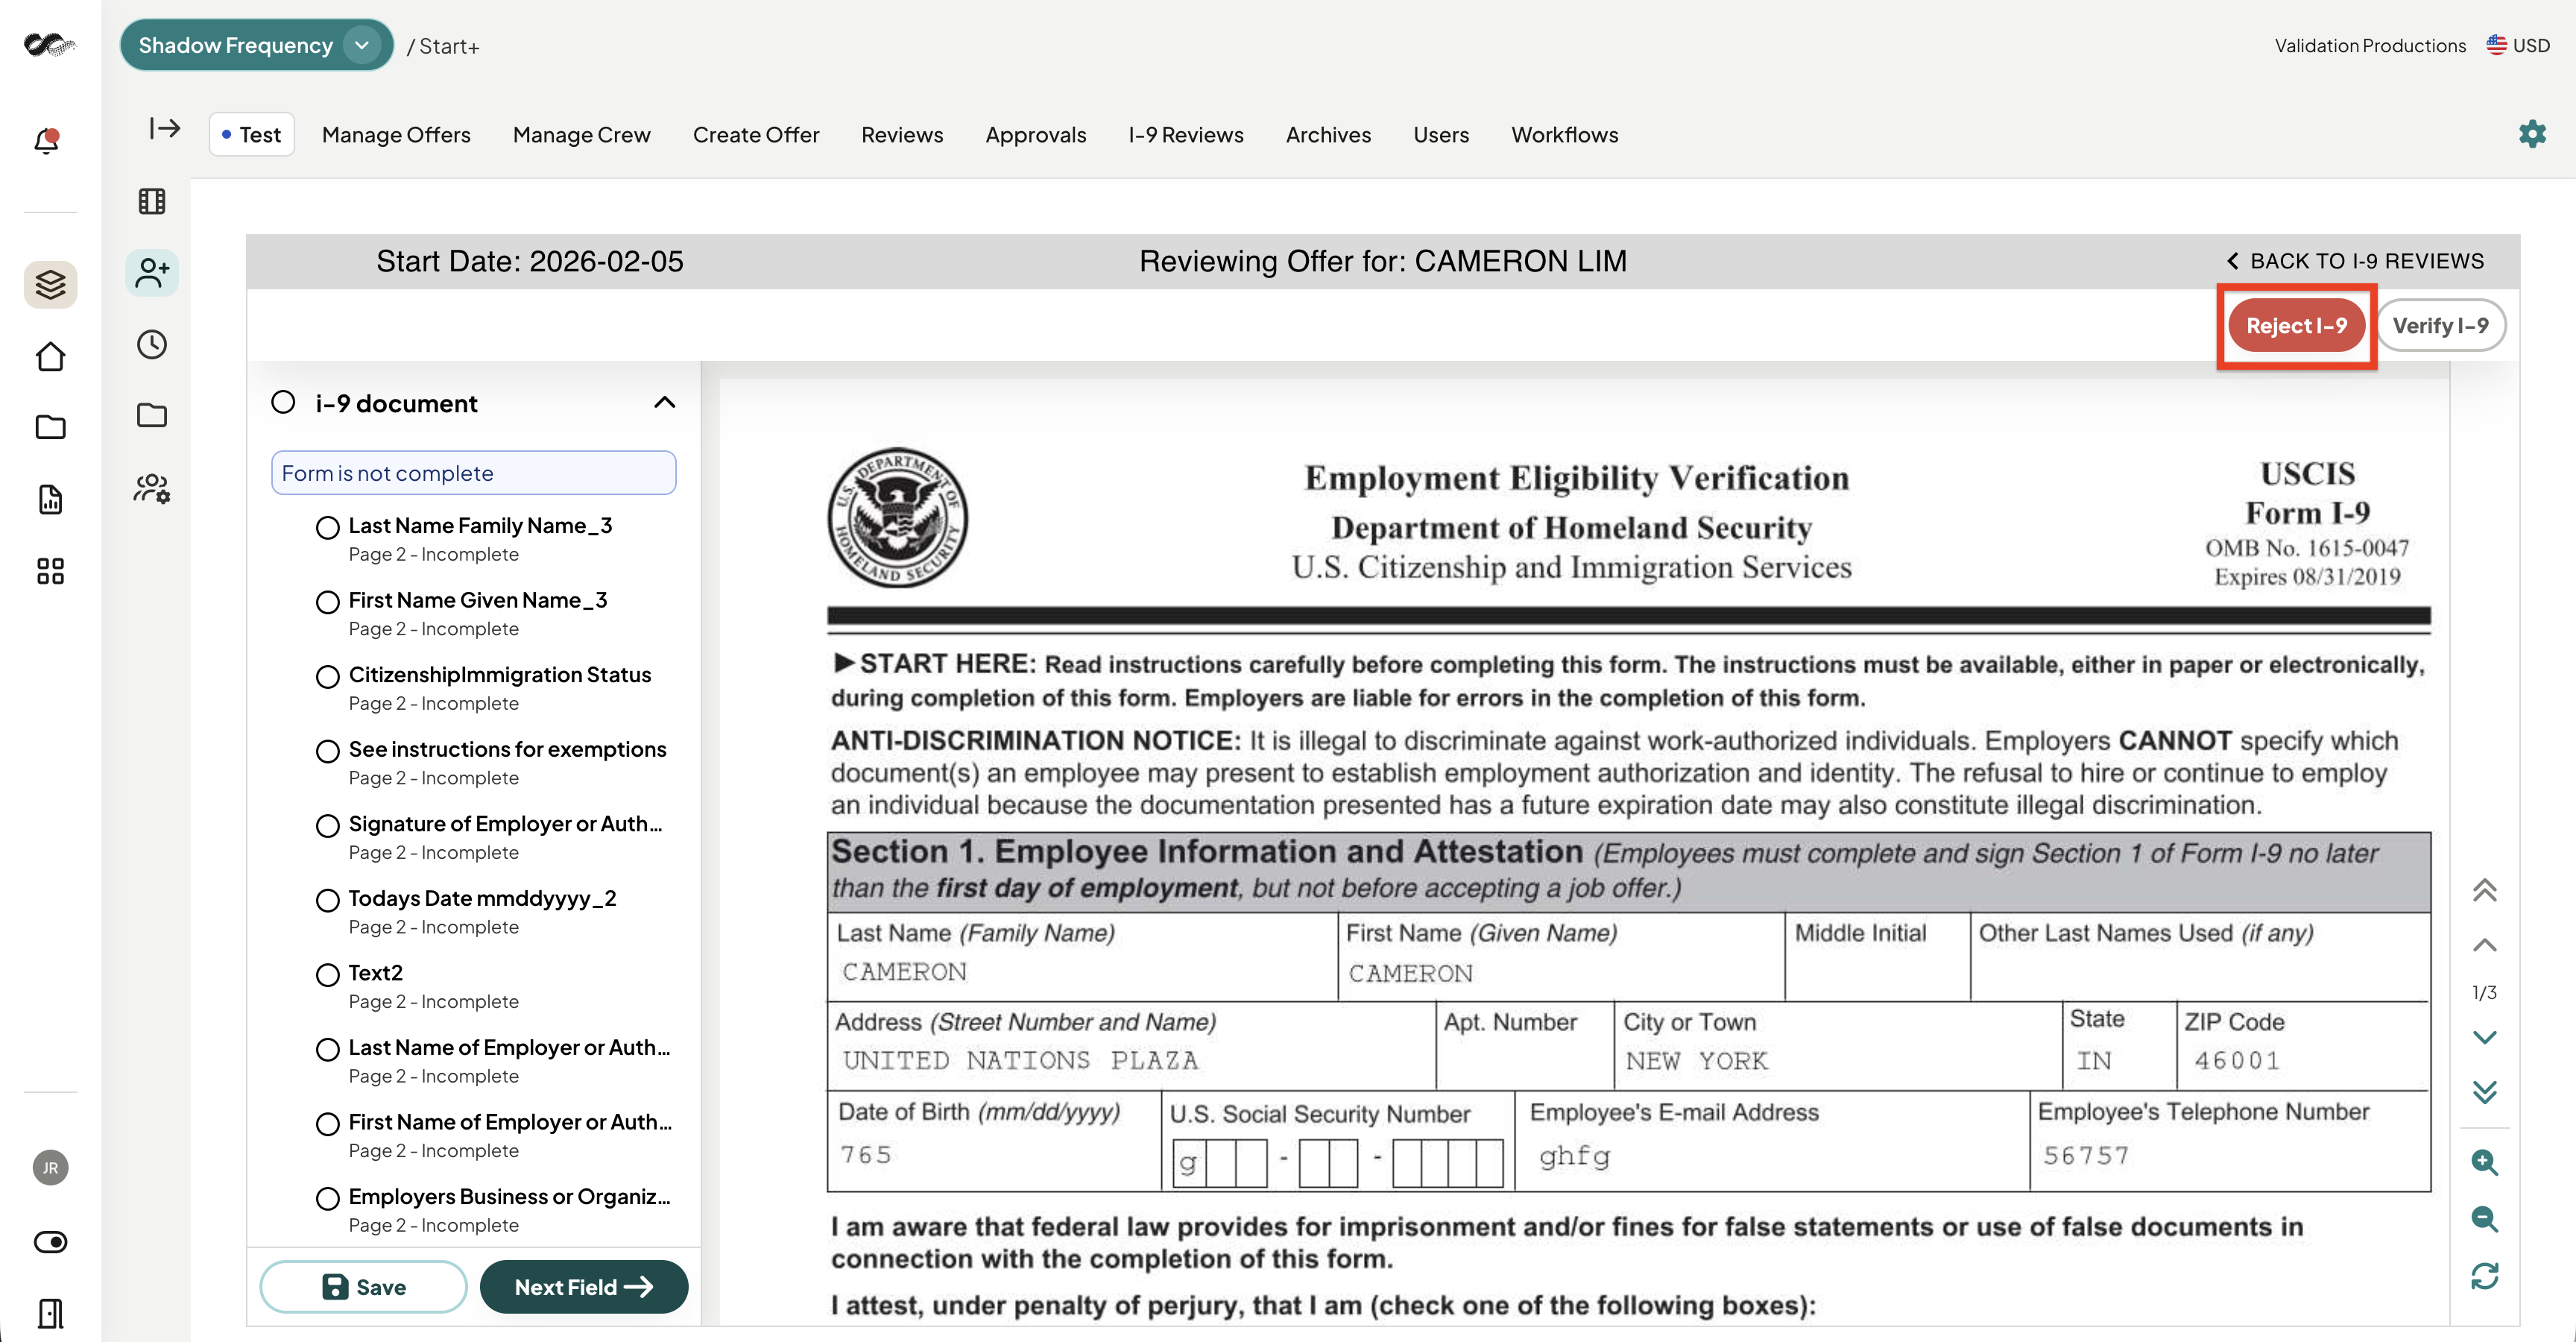The height and width of the screenshot is (1342, 2576).
Task: Switch to the Approvals tab
Action: [1035, 134]
